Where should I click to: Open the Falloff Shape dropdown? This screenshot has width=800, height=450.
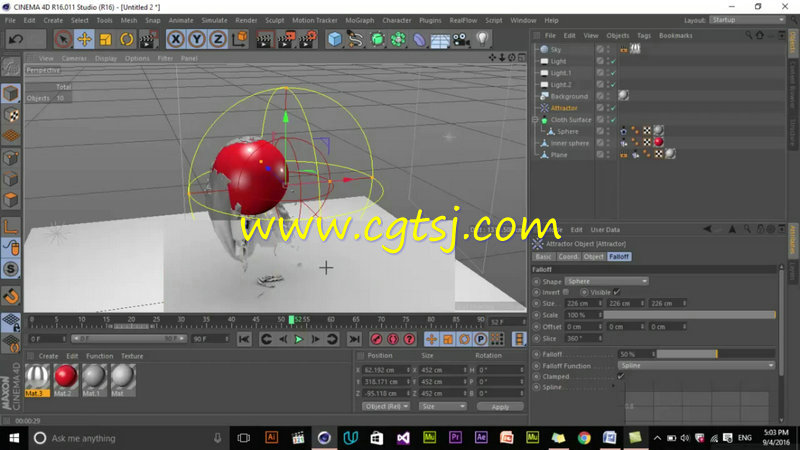(x=607, y=282)
